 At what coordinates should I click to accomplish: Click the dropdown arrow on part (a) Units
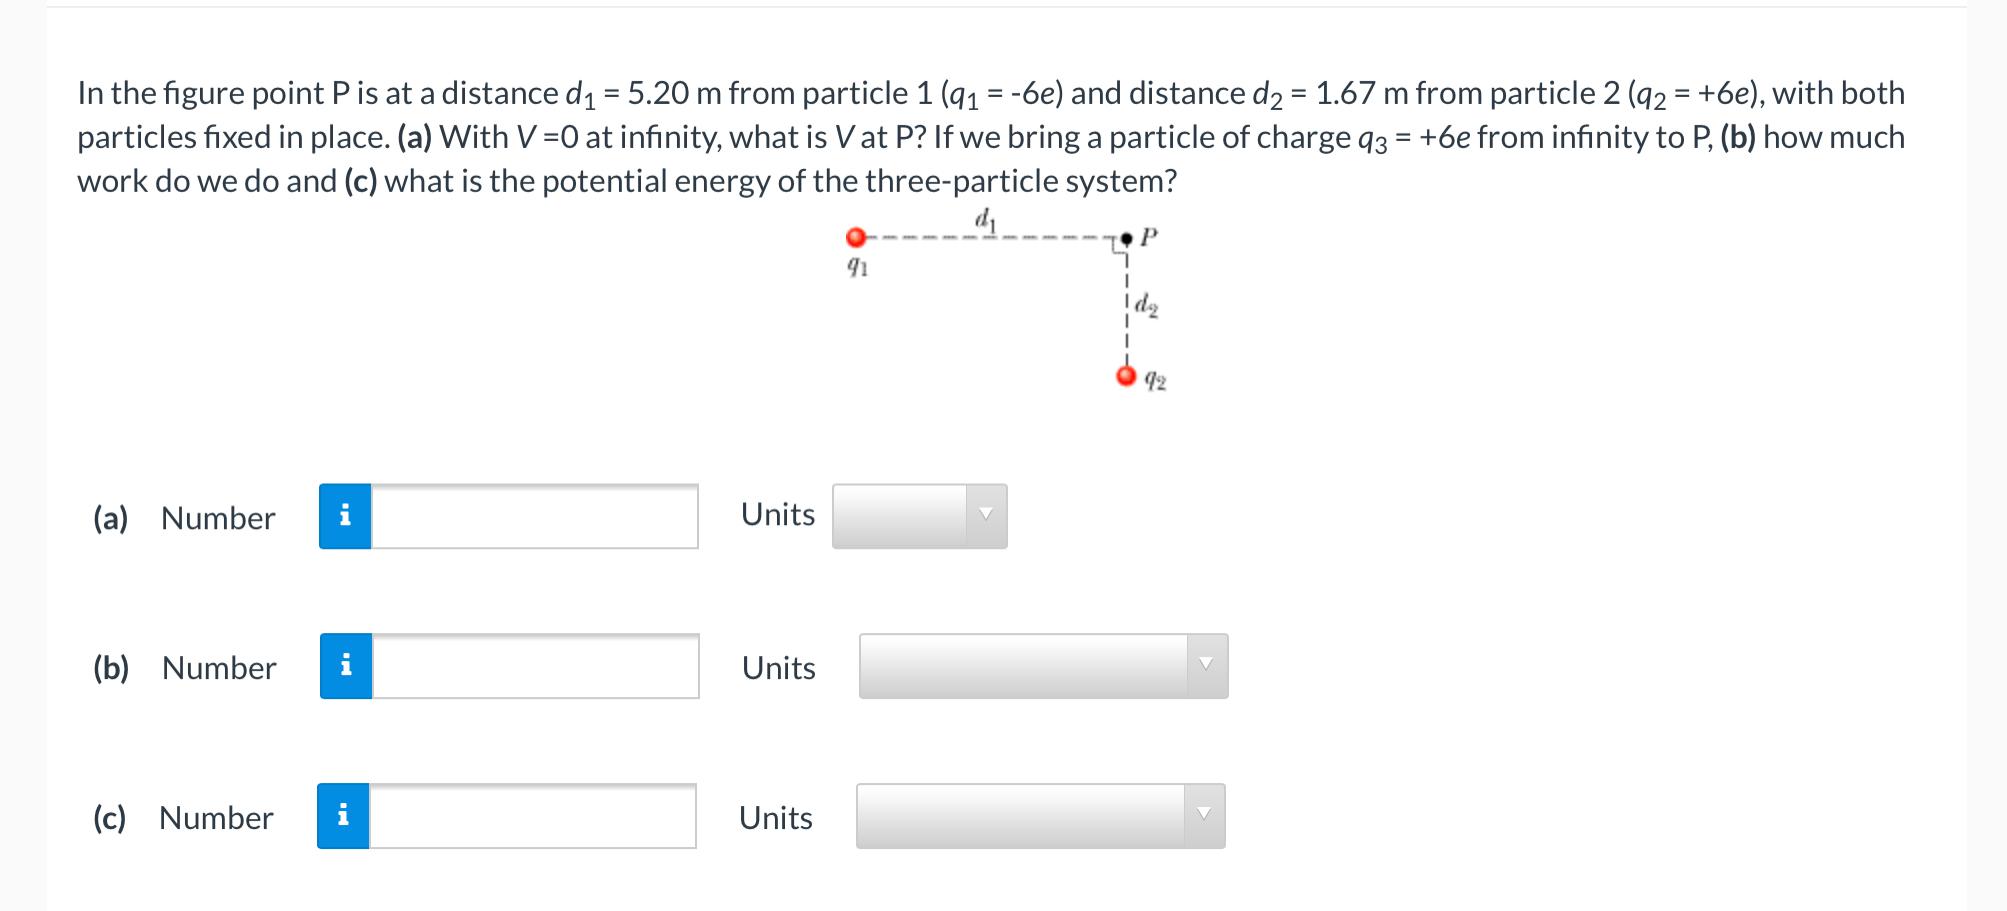(986, 514)
